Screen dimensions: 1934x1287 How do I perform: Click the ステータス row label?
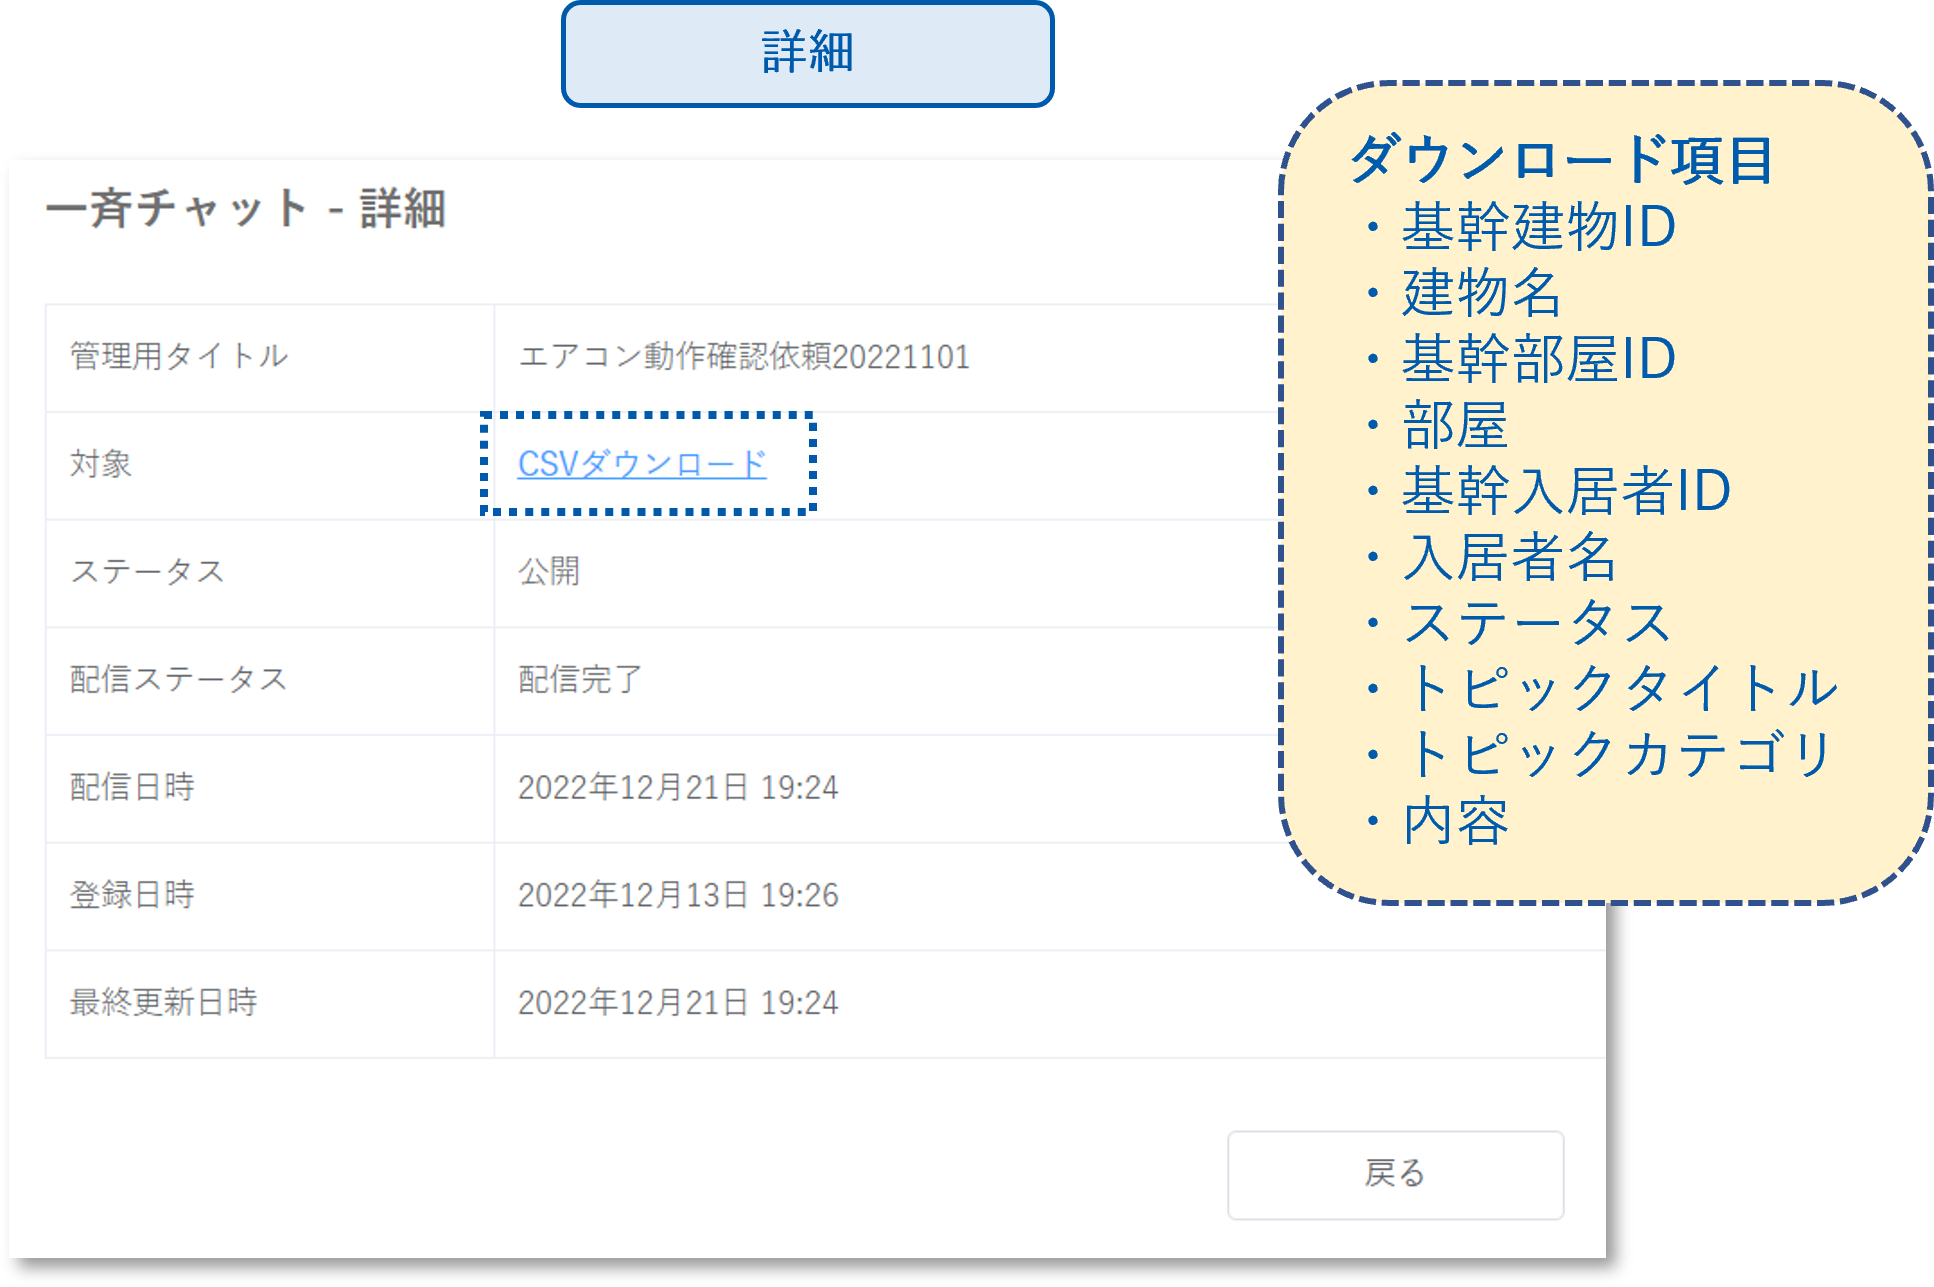pos(148,572)
